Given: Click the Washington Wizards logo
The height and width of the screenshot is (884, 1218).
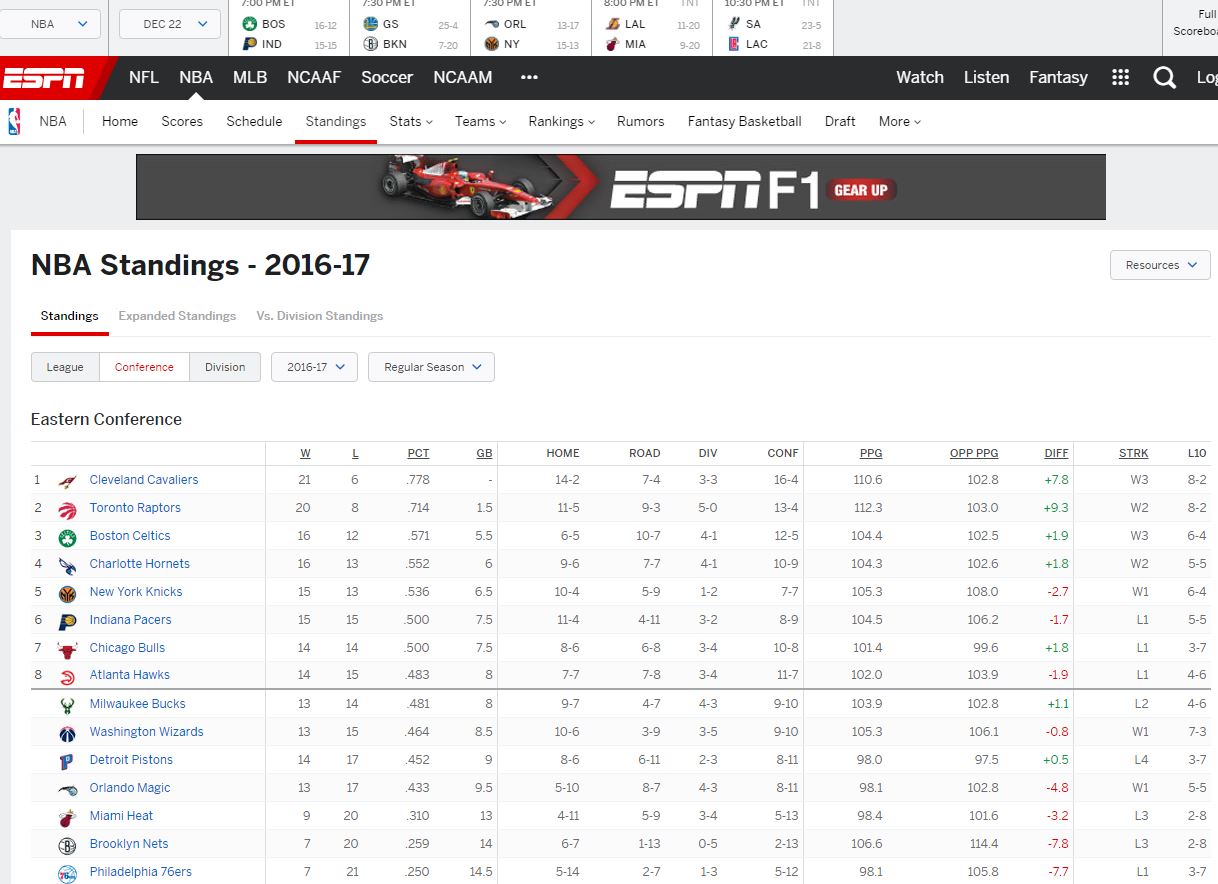Looking at the screenshot, I should point(67,733).
